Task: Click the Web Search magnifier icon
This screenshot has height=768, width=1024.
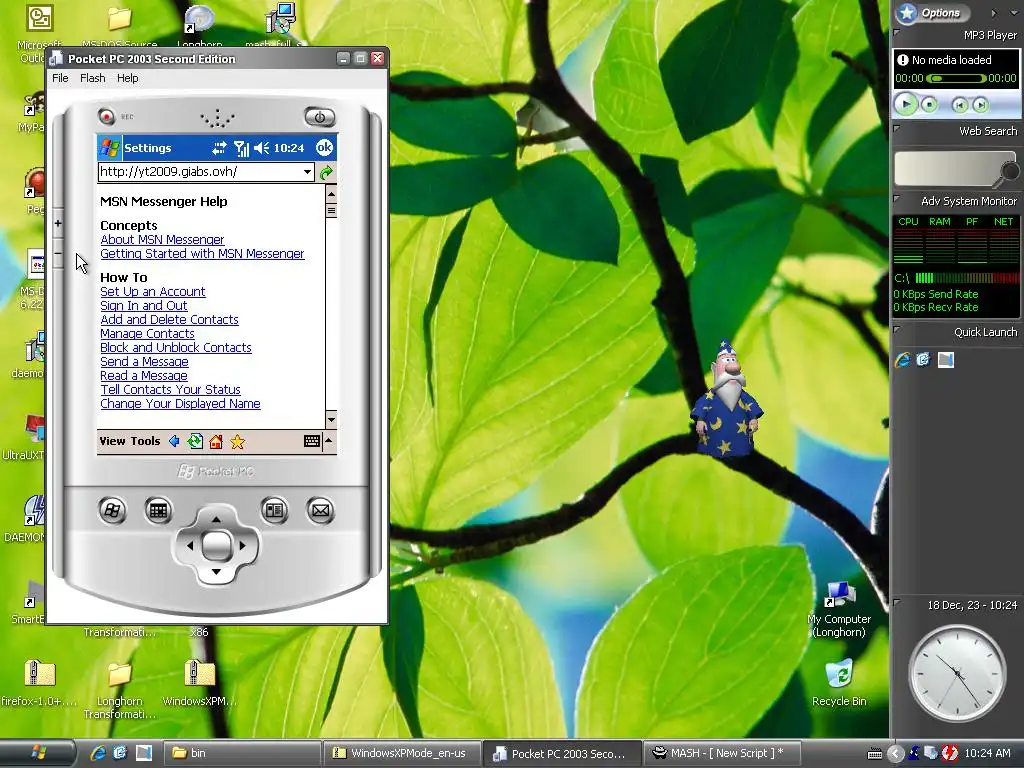Action: 1009,172
